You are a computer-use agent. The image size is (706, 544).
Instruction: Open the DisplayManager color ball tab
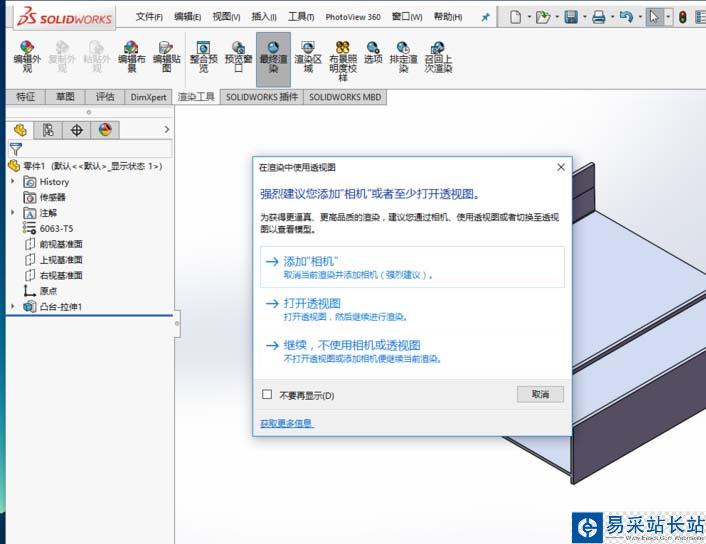point(105,130)
